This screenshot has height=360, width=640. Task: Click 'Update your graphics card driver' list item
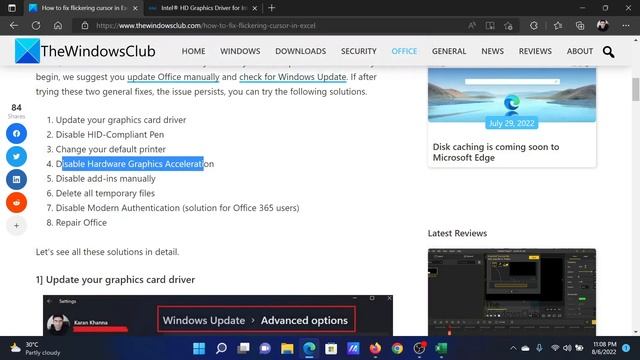coord(121,120)
